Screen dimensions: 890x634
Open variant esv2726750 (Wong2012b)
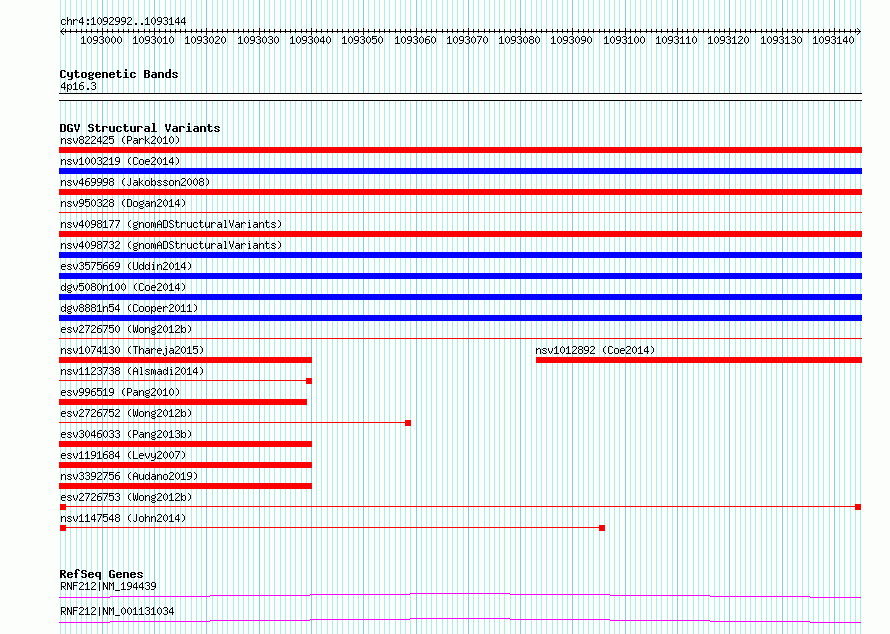pos(126,329)
